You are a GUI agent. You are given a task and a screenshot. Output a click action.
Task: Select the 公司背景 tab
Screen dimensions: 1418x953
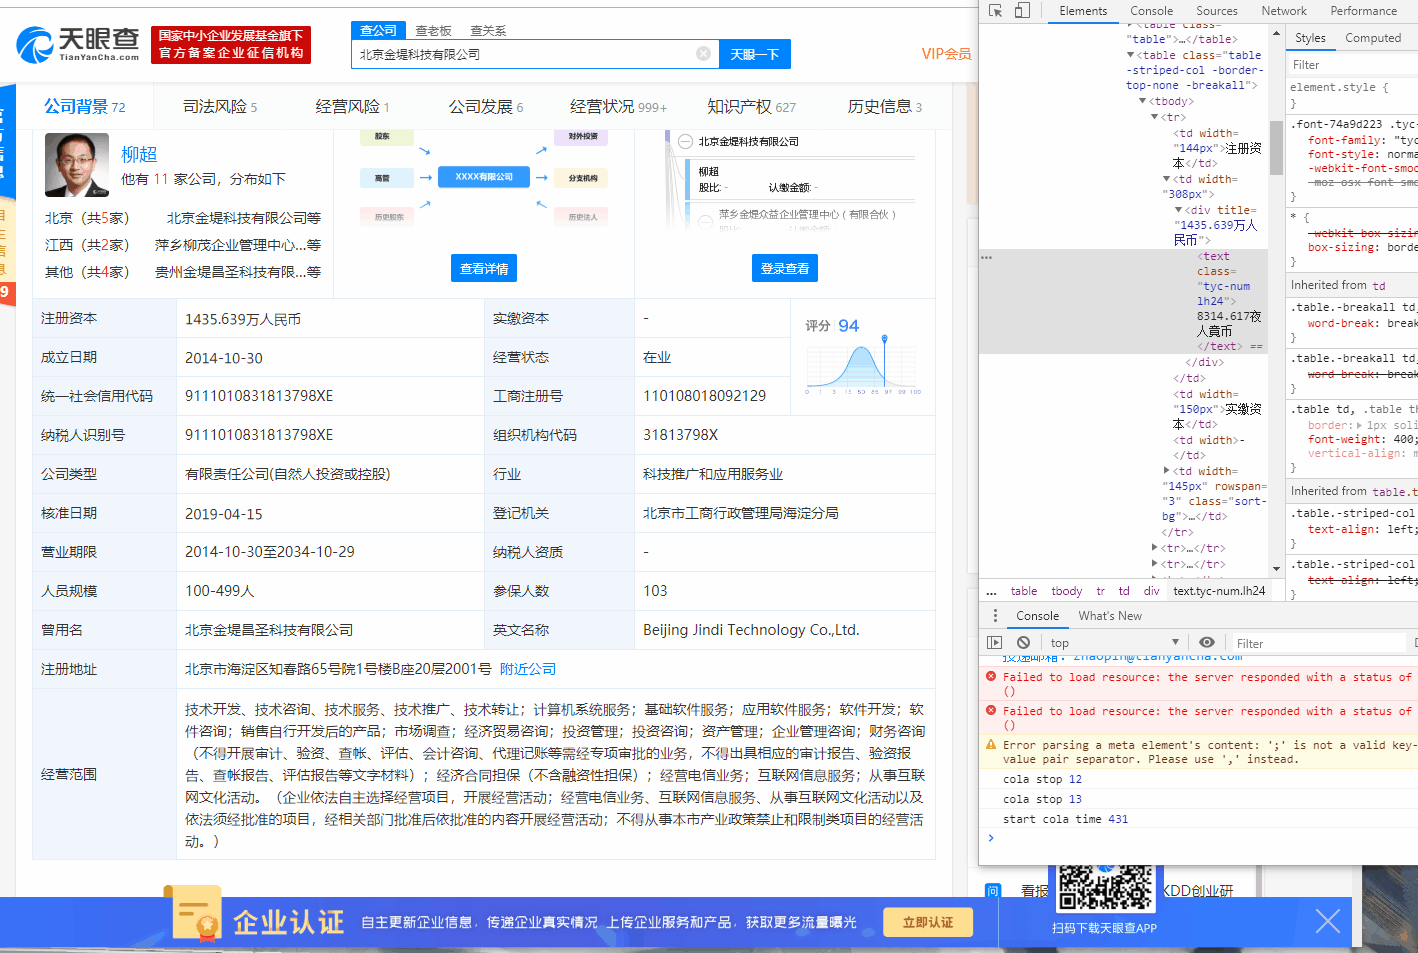tap(84, 106)
